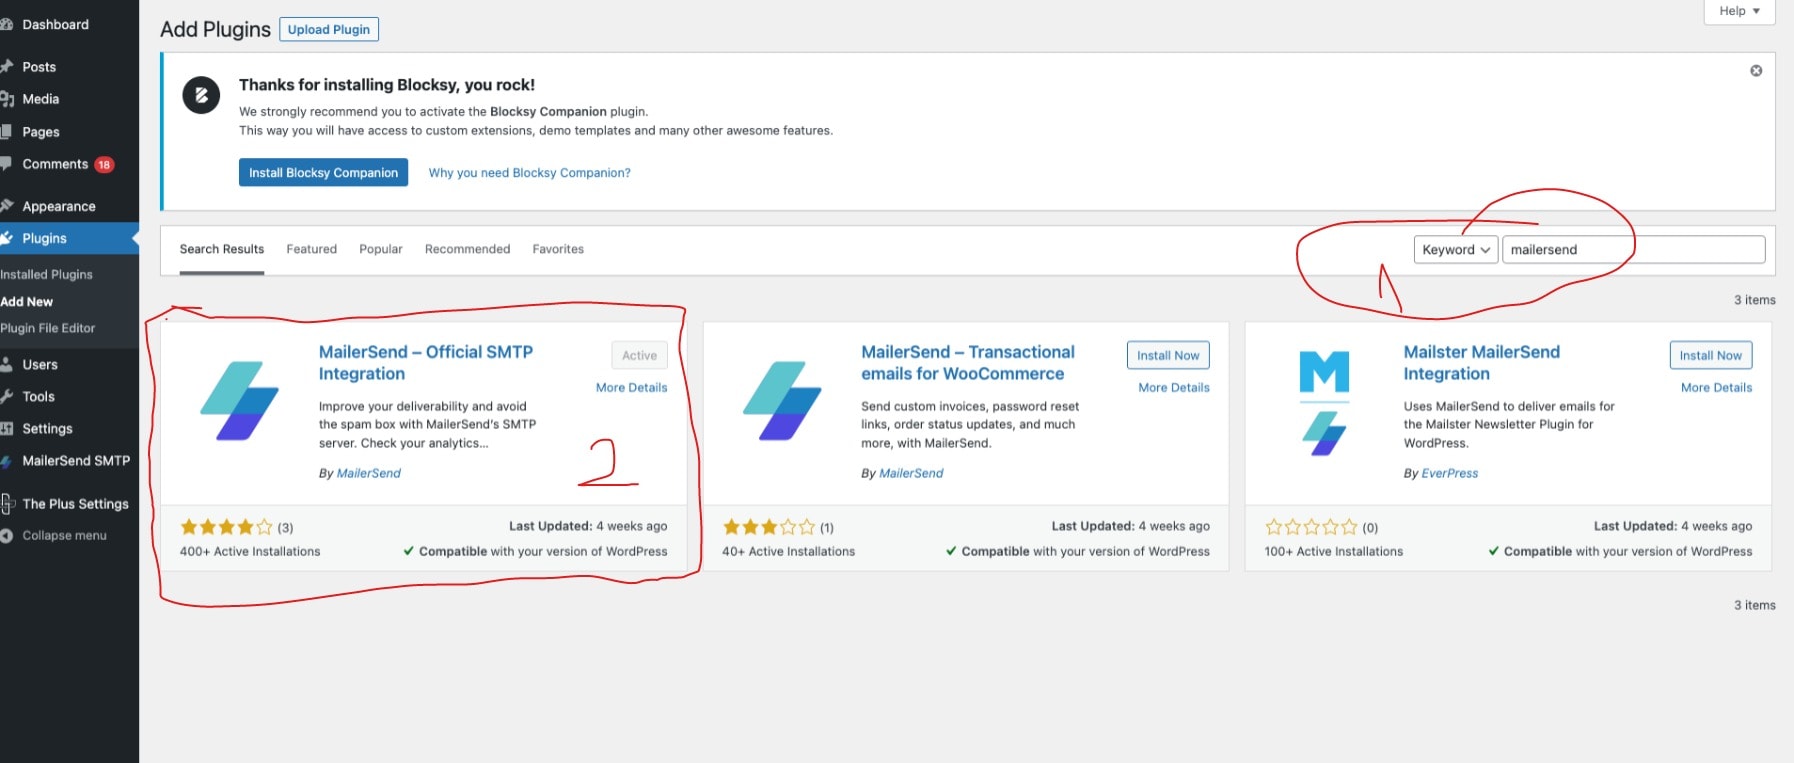Open Comments with 18 pending
The height and width of the screenshot is (763, 1794).
(67, 164)
